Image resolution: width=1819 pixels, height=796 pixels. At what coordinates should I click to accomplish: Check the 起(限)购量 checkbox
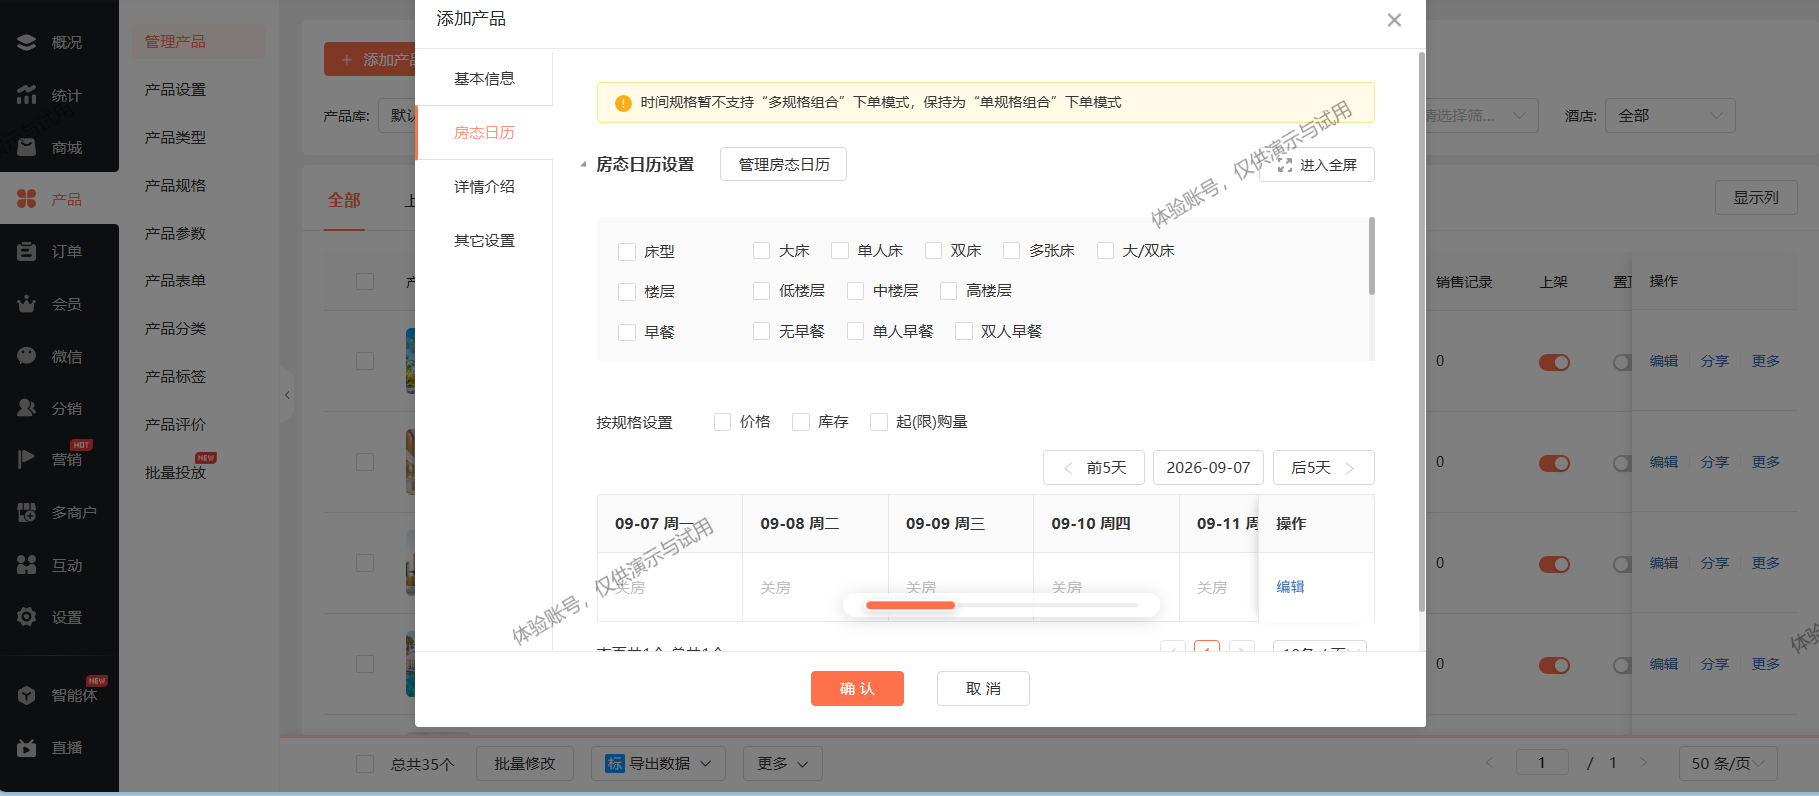click(879, 422)
